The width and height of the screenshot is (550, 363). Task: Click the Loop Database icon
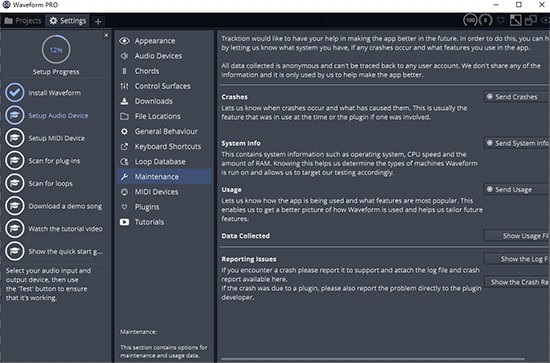(x=124, y=162)
